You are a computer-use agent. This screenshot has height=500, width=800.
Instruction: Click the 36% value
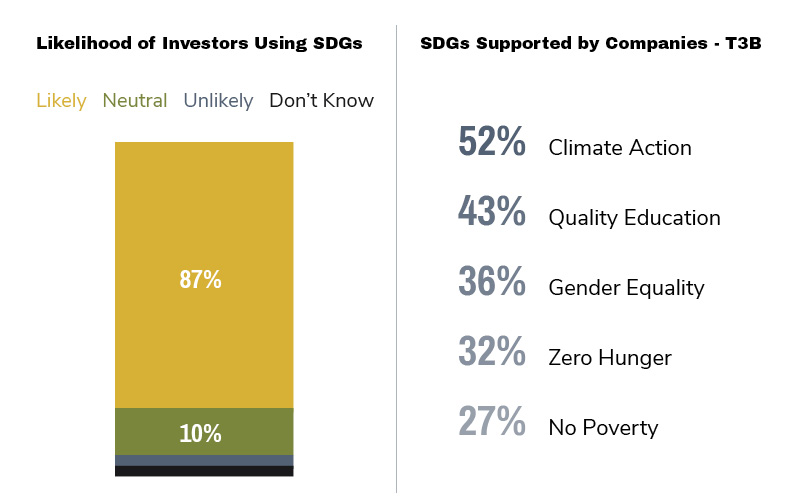tap(492, 283)
